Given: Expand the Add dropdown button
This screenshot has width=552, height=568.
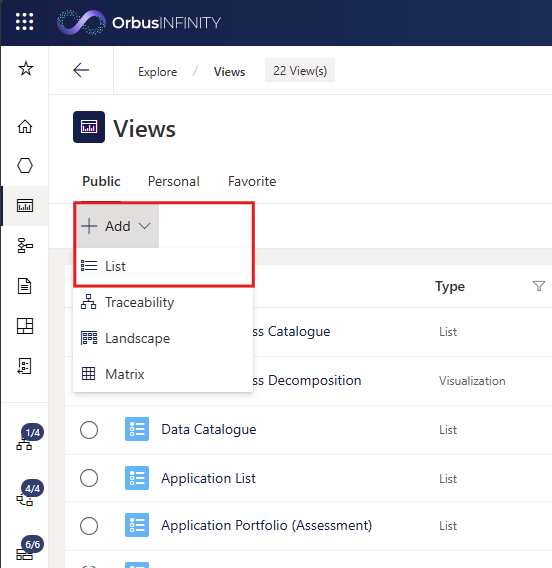Looking at the screenshot, I should coord(116,226).
